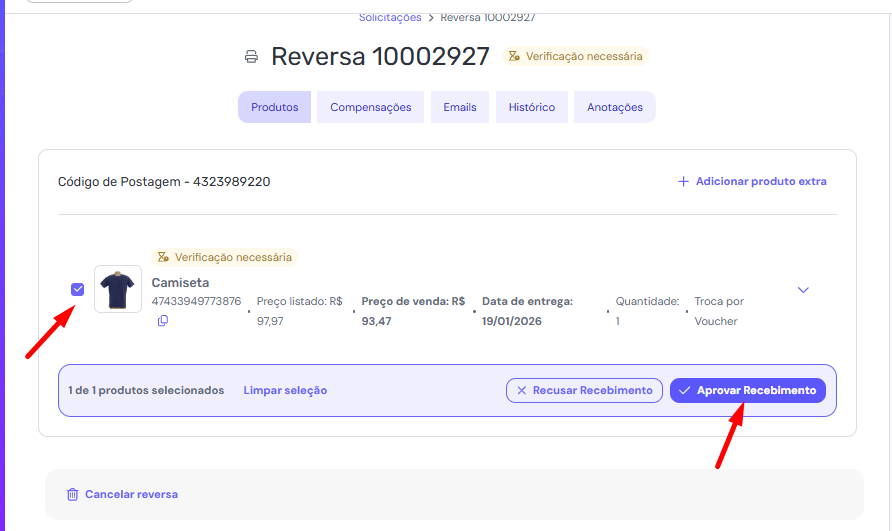Click the header Verificação necessária status badge
This screenshot has height=531, width=892.
575,57
